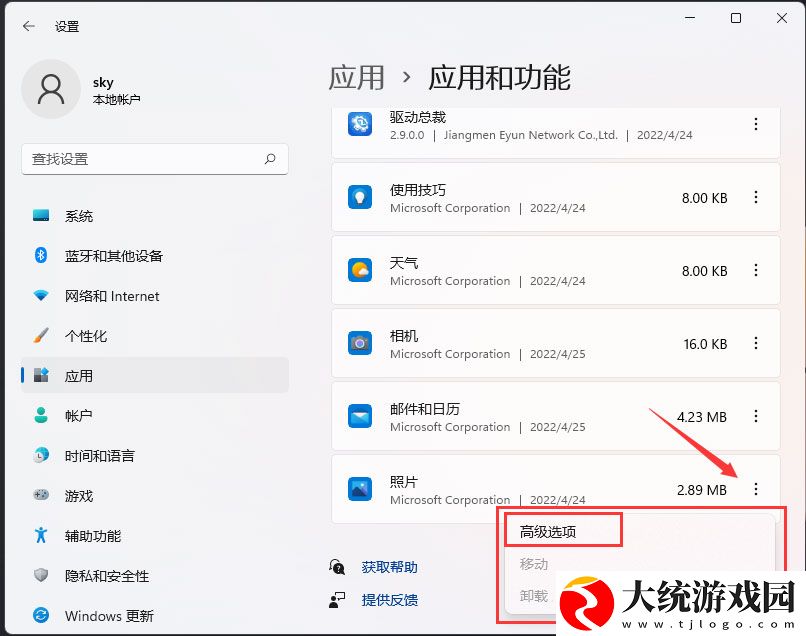The height and width of the screenshot is (636, 806).
Task: Open more options for 邮件和日历
Action: coord(756,416)
